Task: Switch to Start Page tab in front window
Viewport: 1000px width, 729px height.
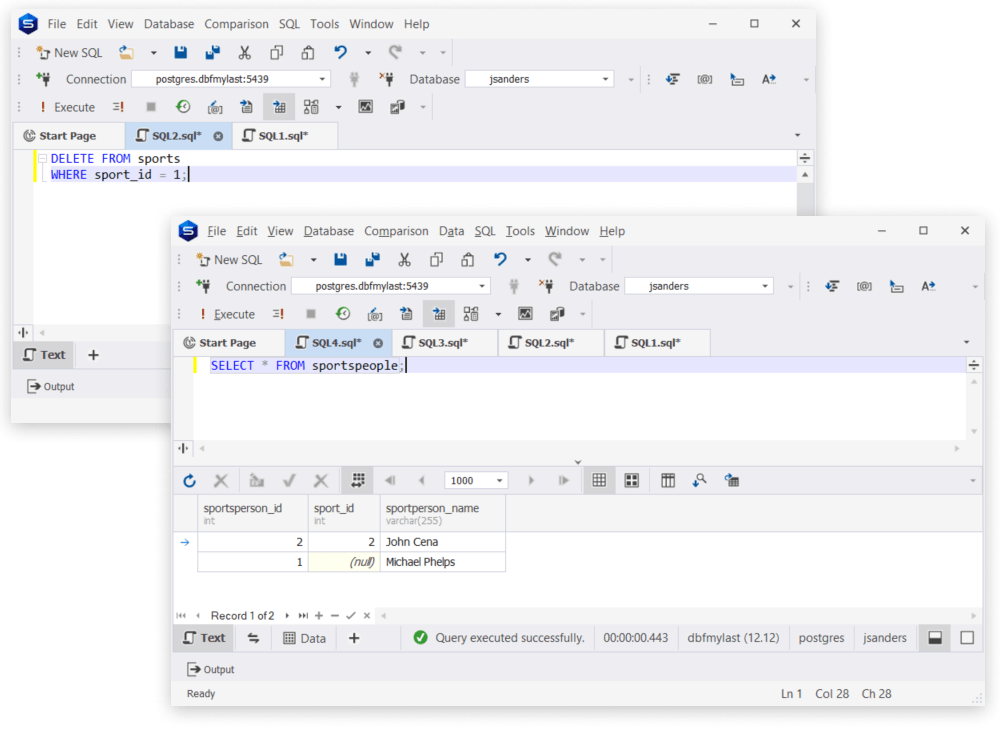Action: click(228, 342)
